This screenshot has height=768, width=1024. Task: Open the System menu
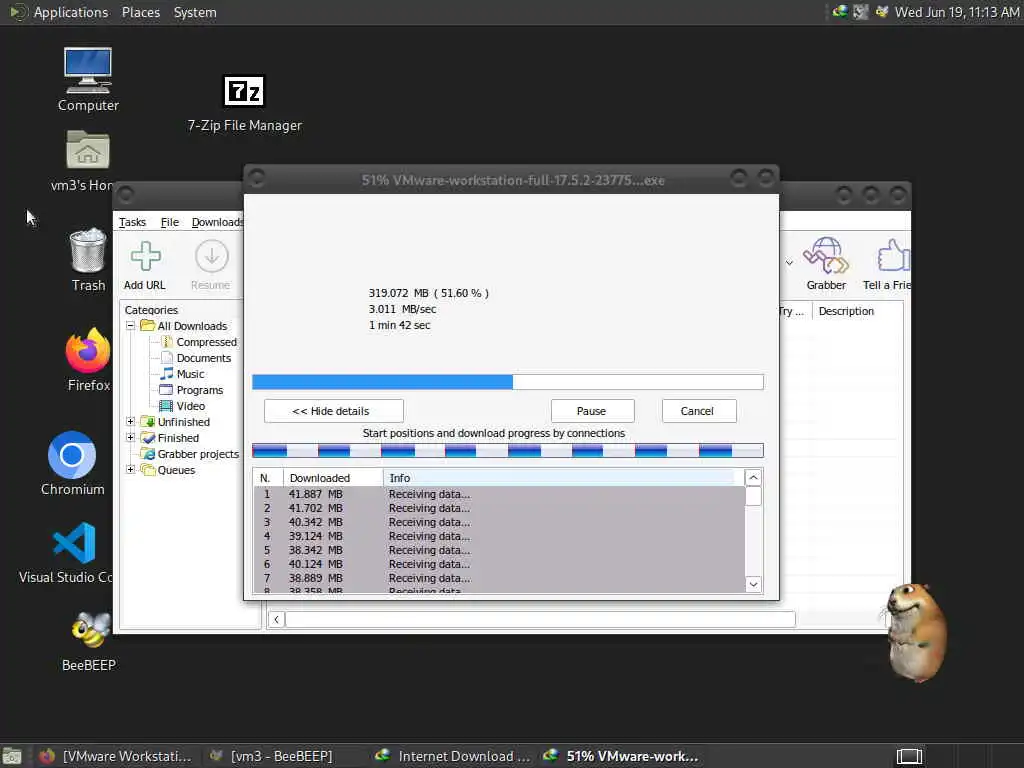tap(195, 12)
